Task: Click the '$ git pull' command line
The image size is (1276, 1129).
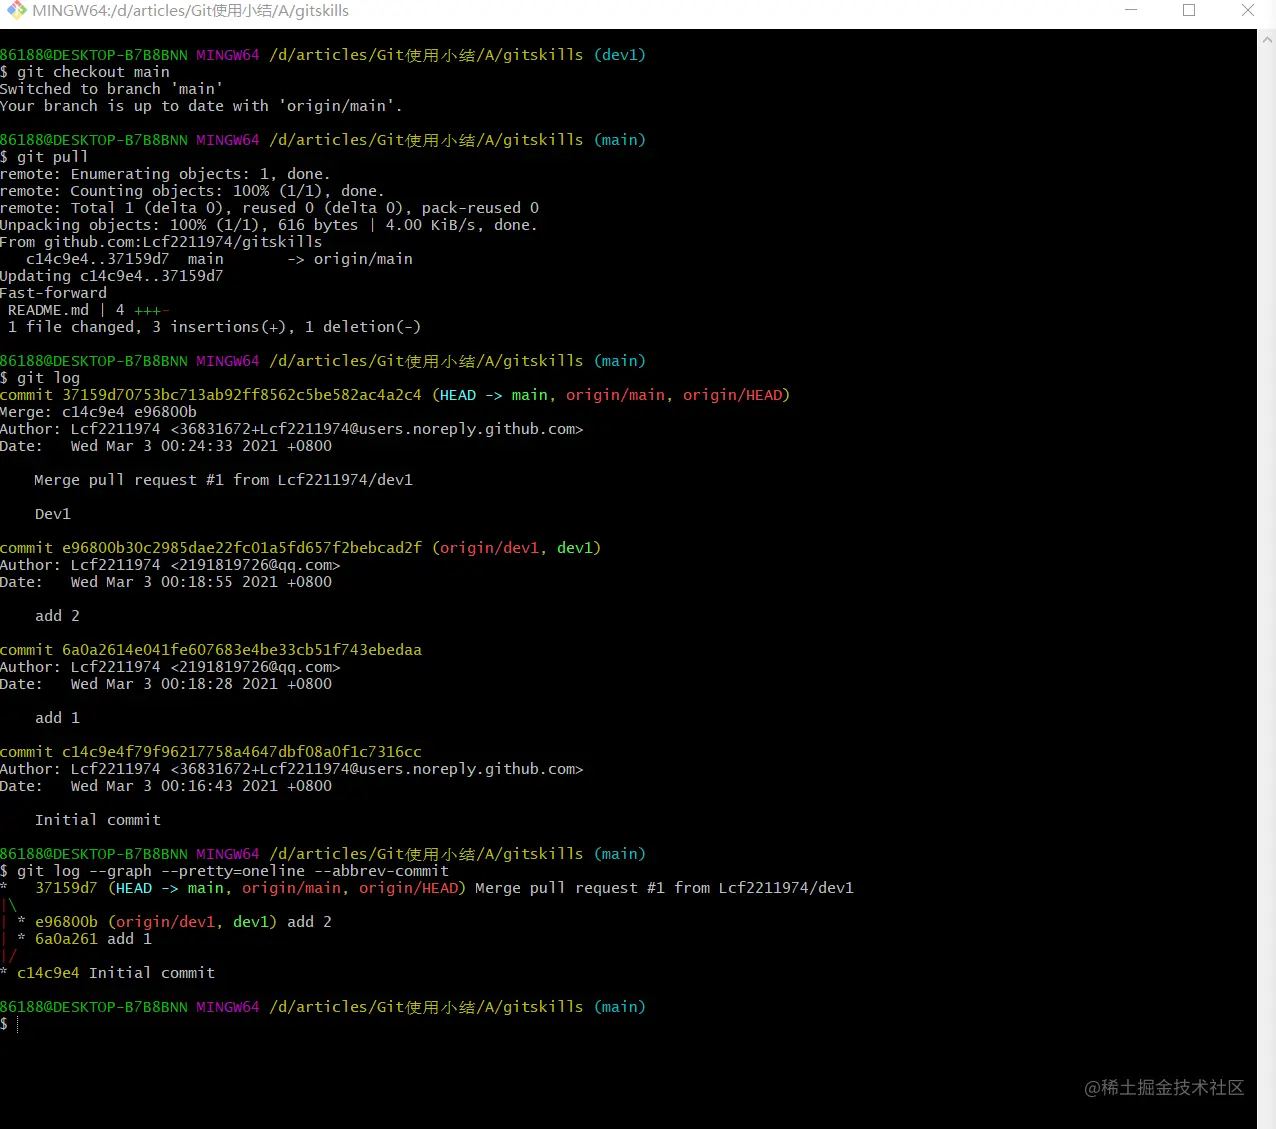Action: (44, 157)
